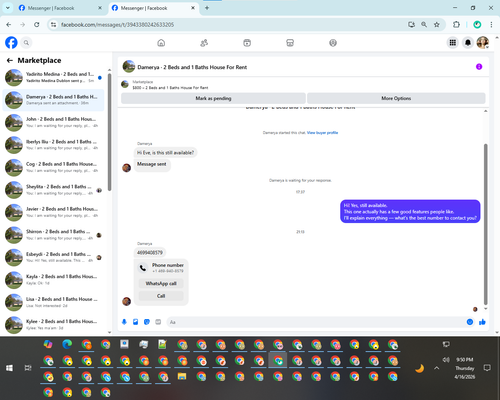
Task: Open Yadirito Medina conversation
Action: click(53, 77)
